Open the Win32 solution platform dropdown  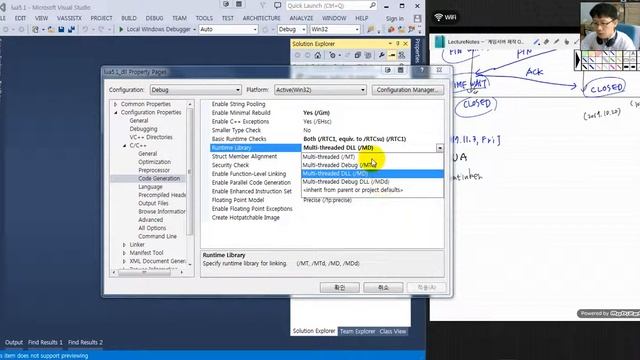335,29
